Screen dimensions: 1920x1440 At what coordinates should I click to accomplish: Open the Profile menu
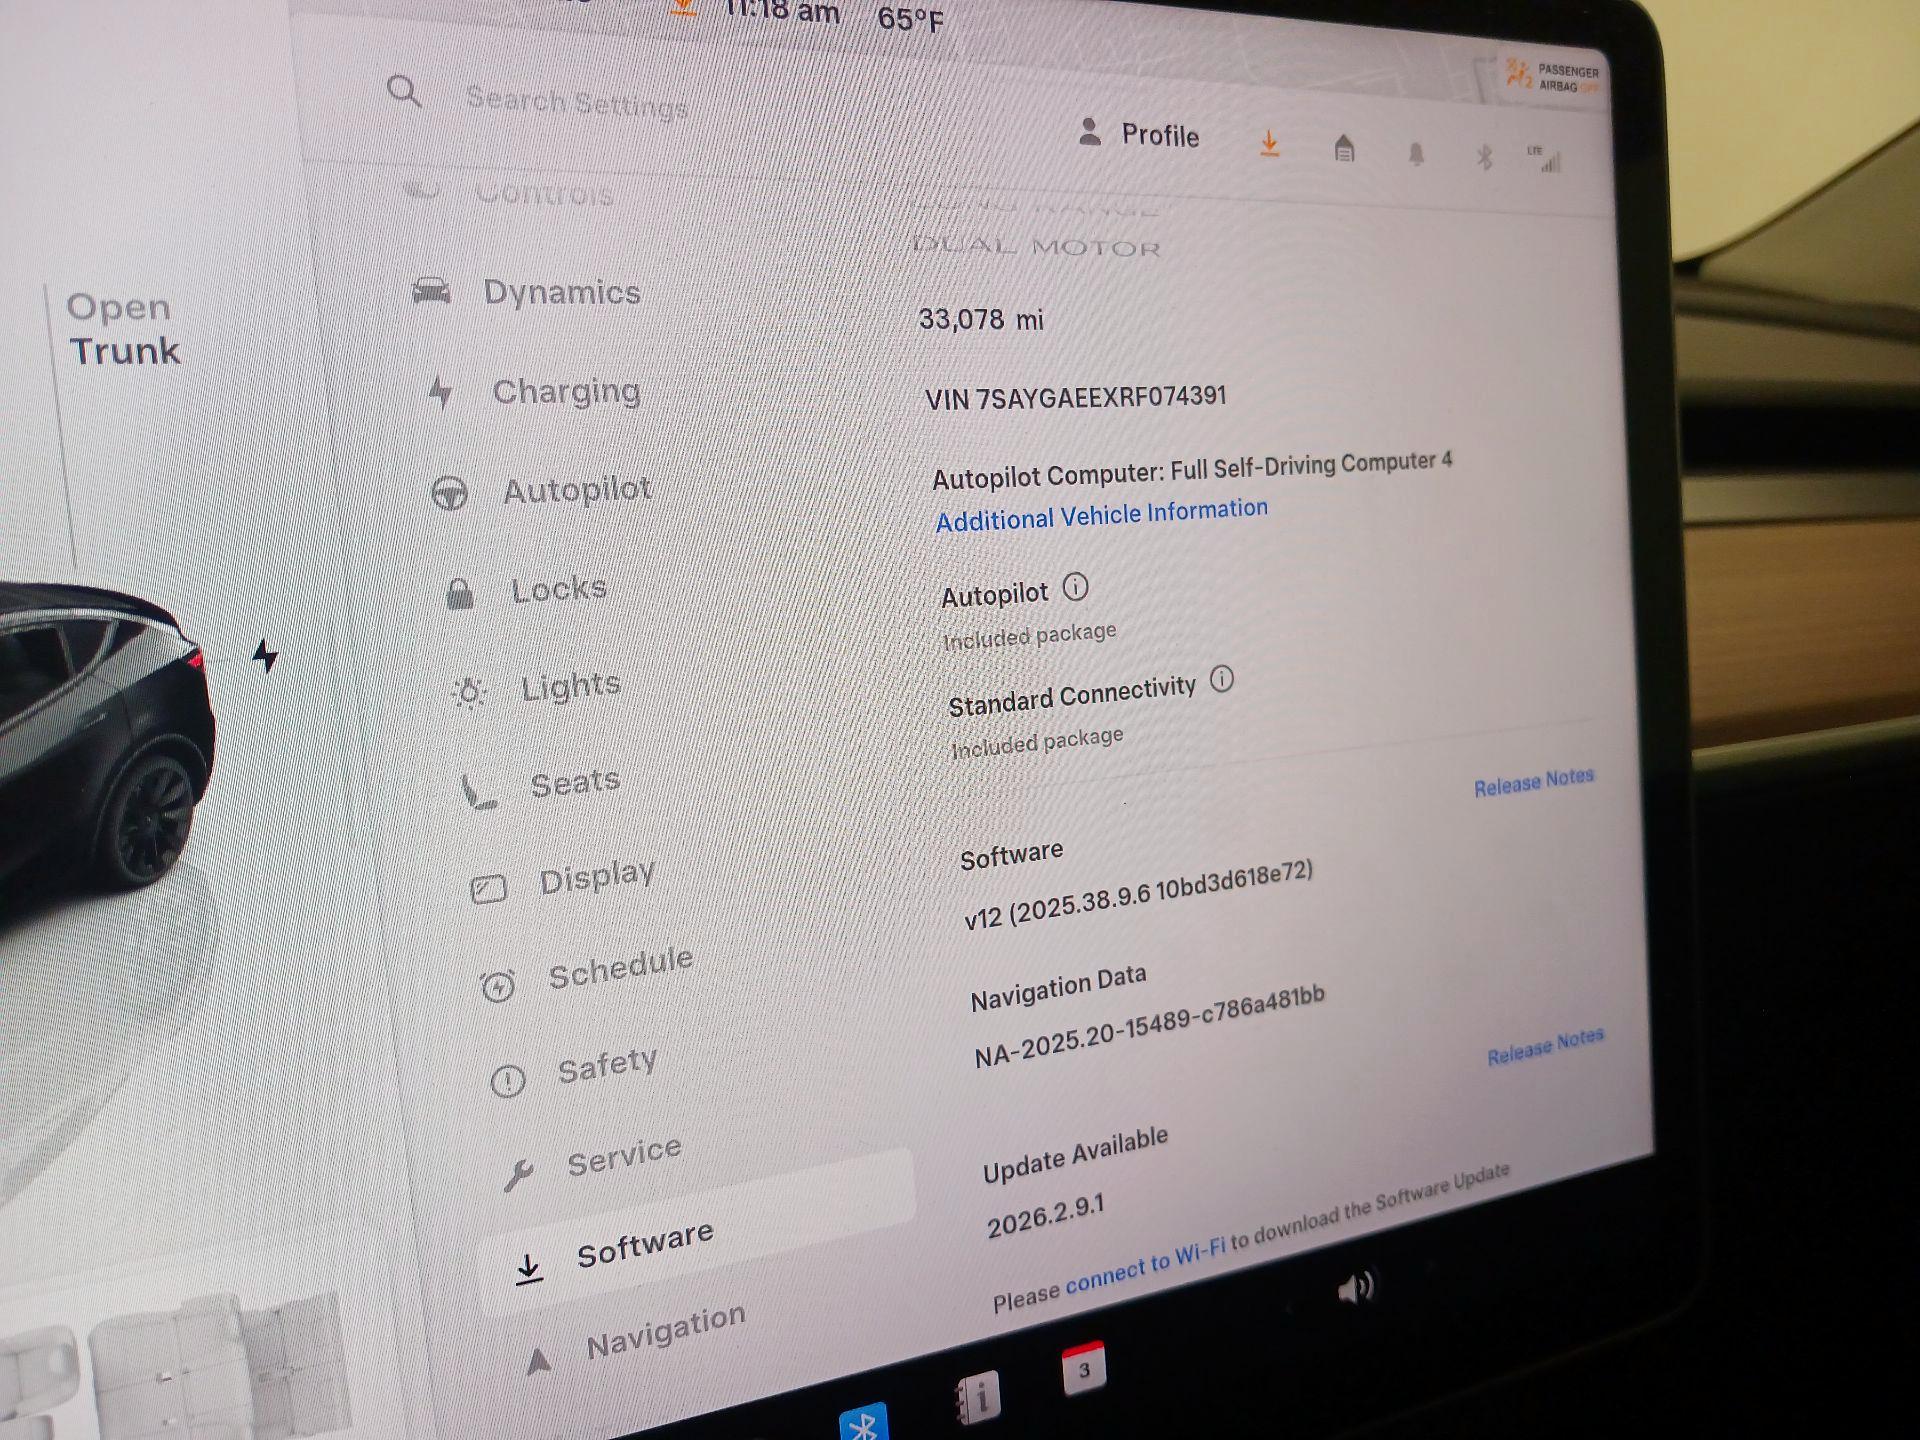(1140, 134)
